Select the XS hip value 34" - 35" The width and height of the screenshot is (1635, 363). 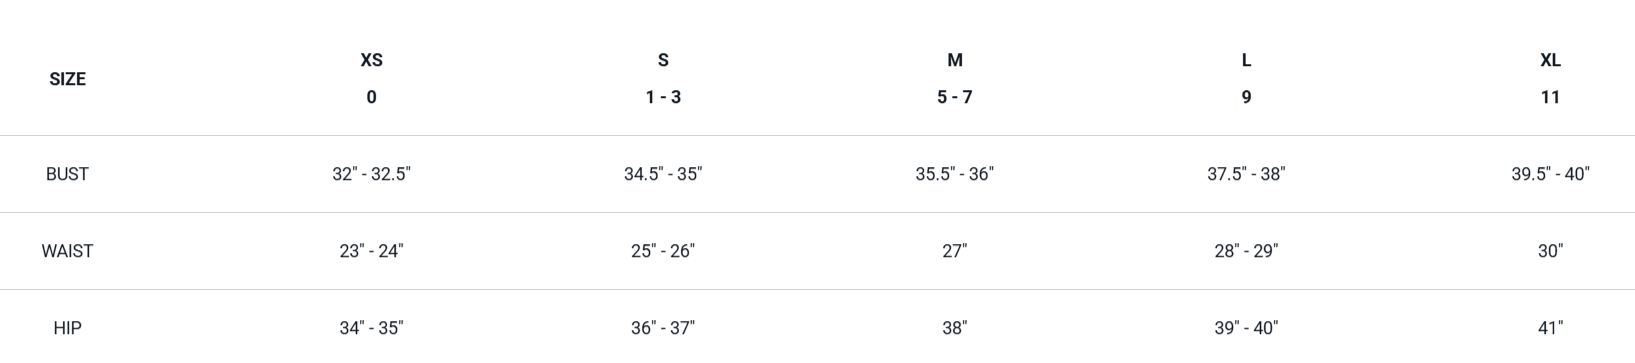coord(371,328)
